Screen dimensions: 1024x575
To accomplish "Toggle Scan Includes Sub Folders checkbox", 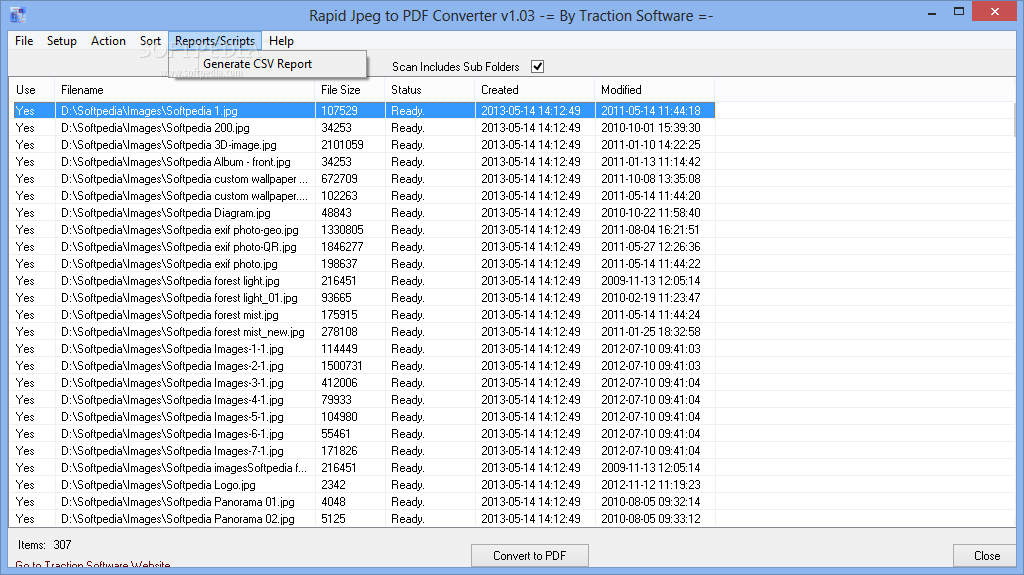I will point(537,67).
